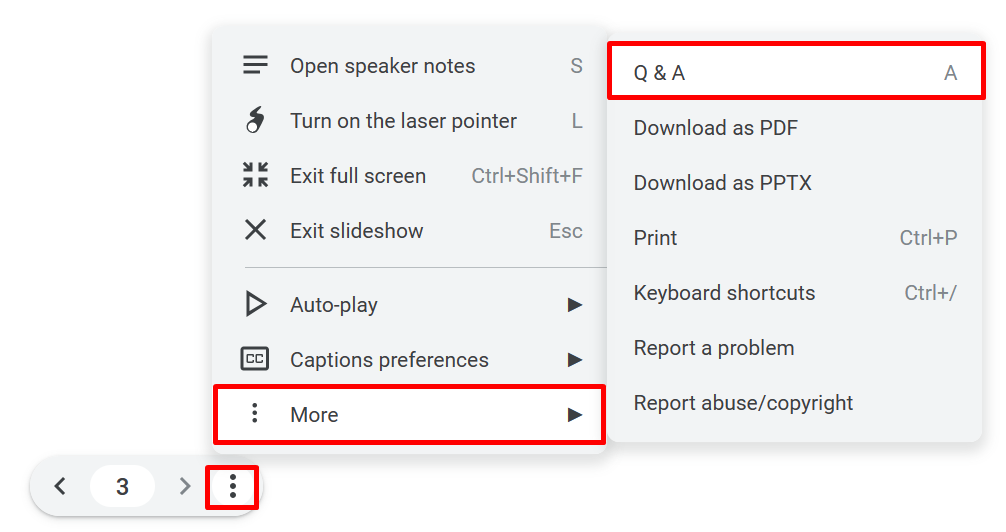The width and height of the screenshot is (1006, 532).
Task: Click the three-dot icon beside More
Action: pos(255,414)
